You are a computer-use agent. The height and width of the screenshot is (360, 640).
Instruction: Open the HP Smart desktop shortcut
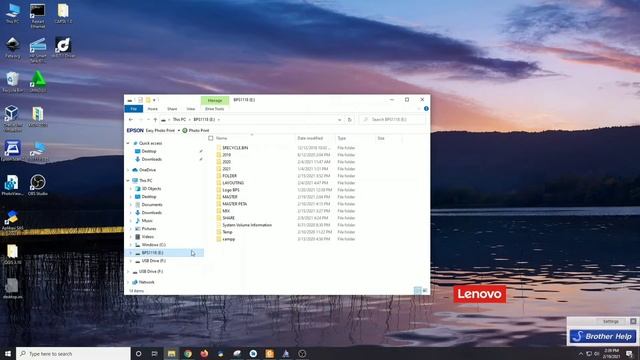pyautogui.click(x=38, y=50)
